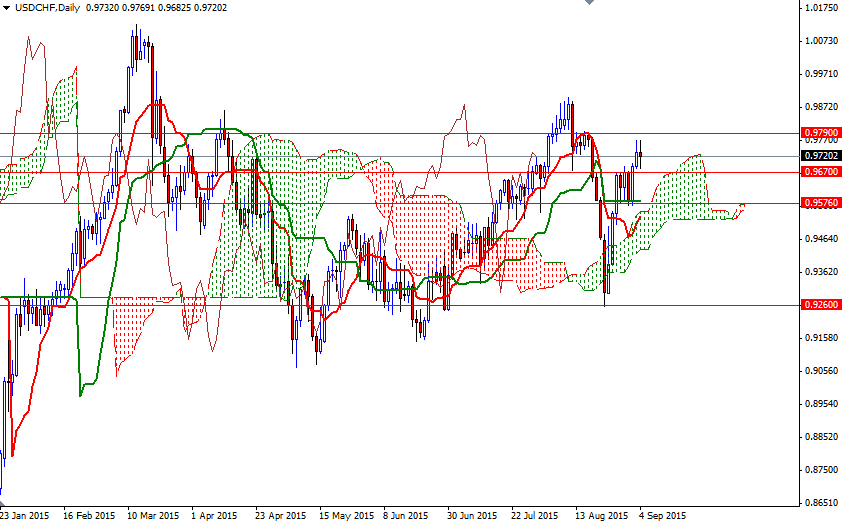Click the 0.99710 price scale value
The width and height of the screenshot is (842, 523).
[822, 74]
